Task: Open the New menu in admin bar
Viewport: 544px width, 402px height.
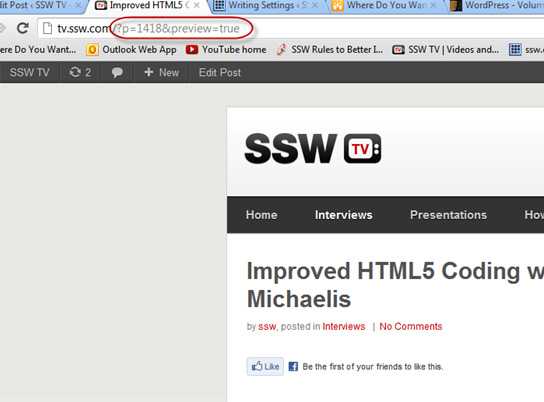Action: 162,72
